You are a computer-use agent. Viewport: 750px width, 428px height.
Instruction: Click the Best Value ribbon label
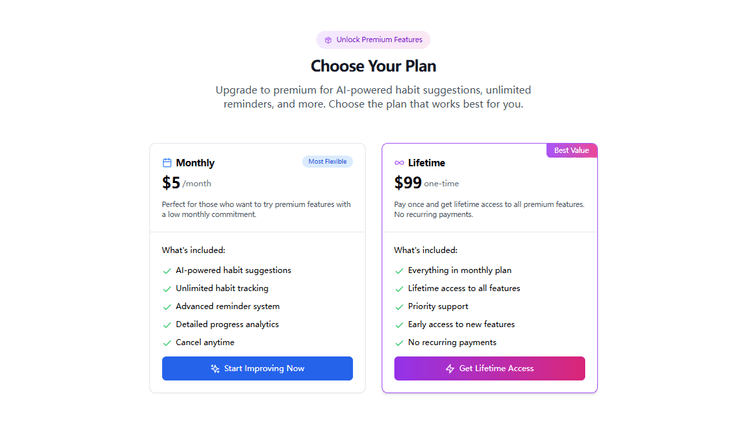[x=571, y=150]
